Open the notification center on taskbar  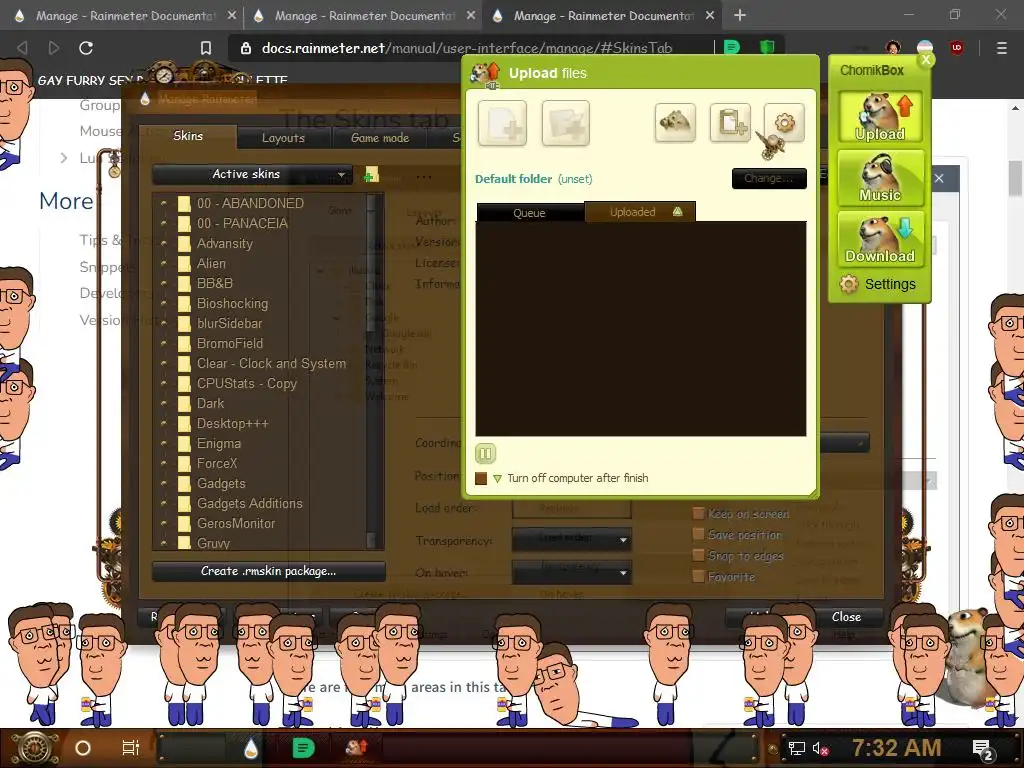point(983,750)
